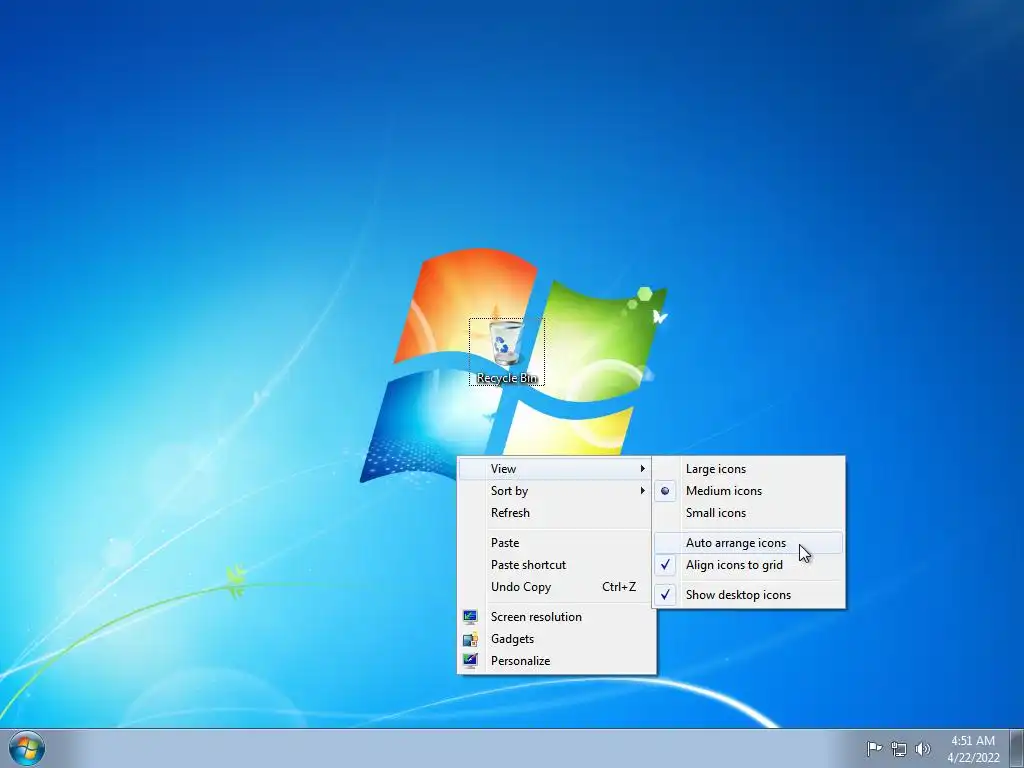This screenshot has height=768, width=1024.
Task: Click the Screen resolution monitor icon
Action: (x=470, y=616)
